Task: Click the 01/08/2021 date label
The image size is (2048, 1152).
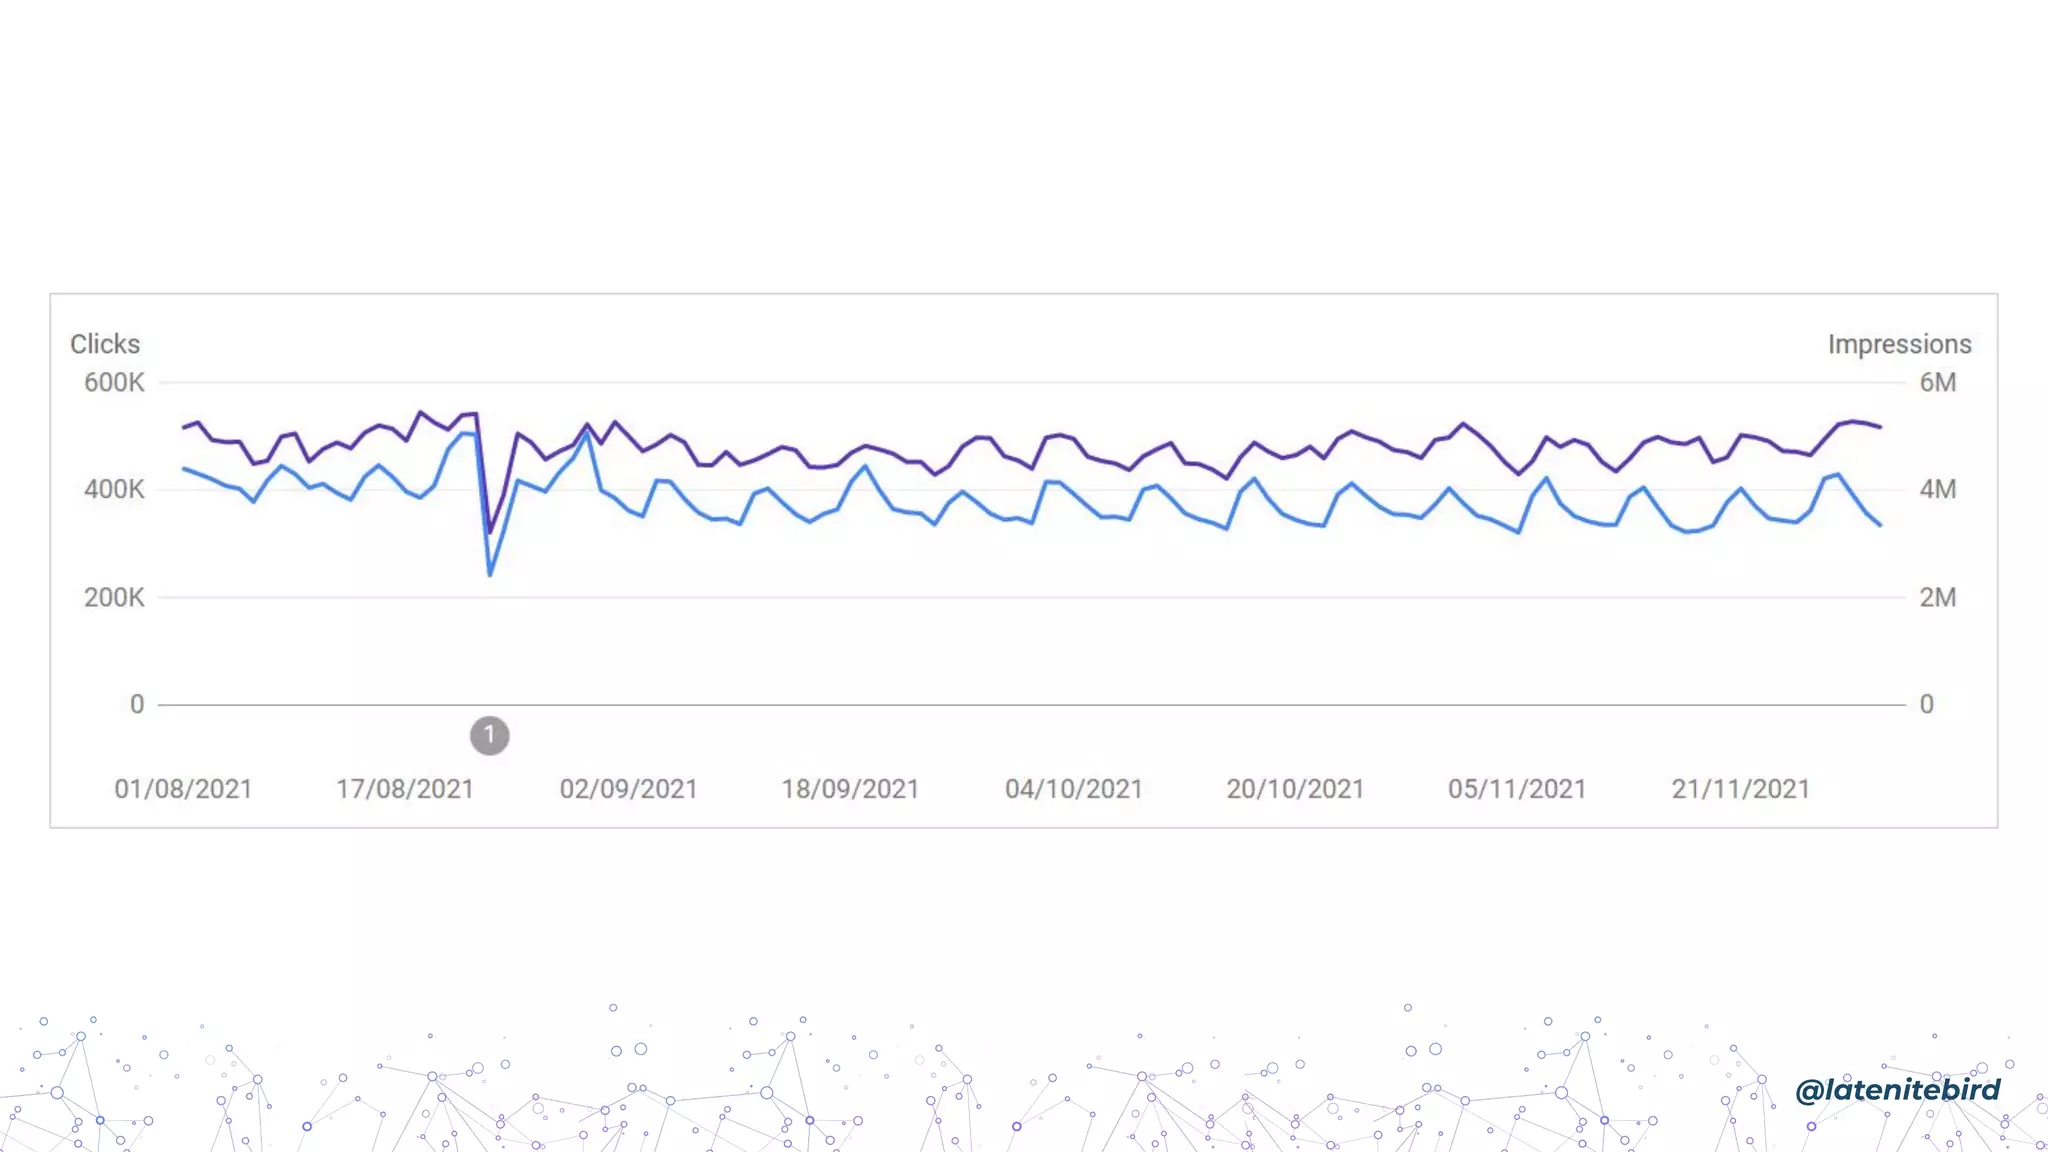Action: pyautogui.click(x=183, y=790)
